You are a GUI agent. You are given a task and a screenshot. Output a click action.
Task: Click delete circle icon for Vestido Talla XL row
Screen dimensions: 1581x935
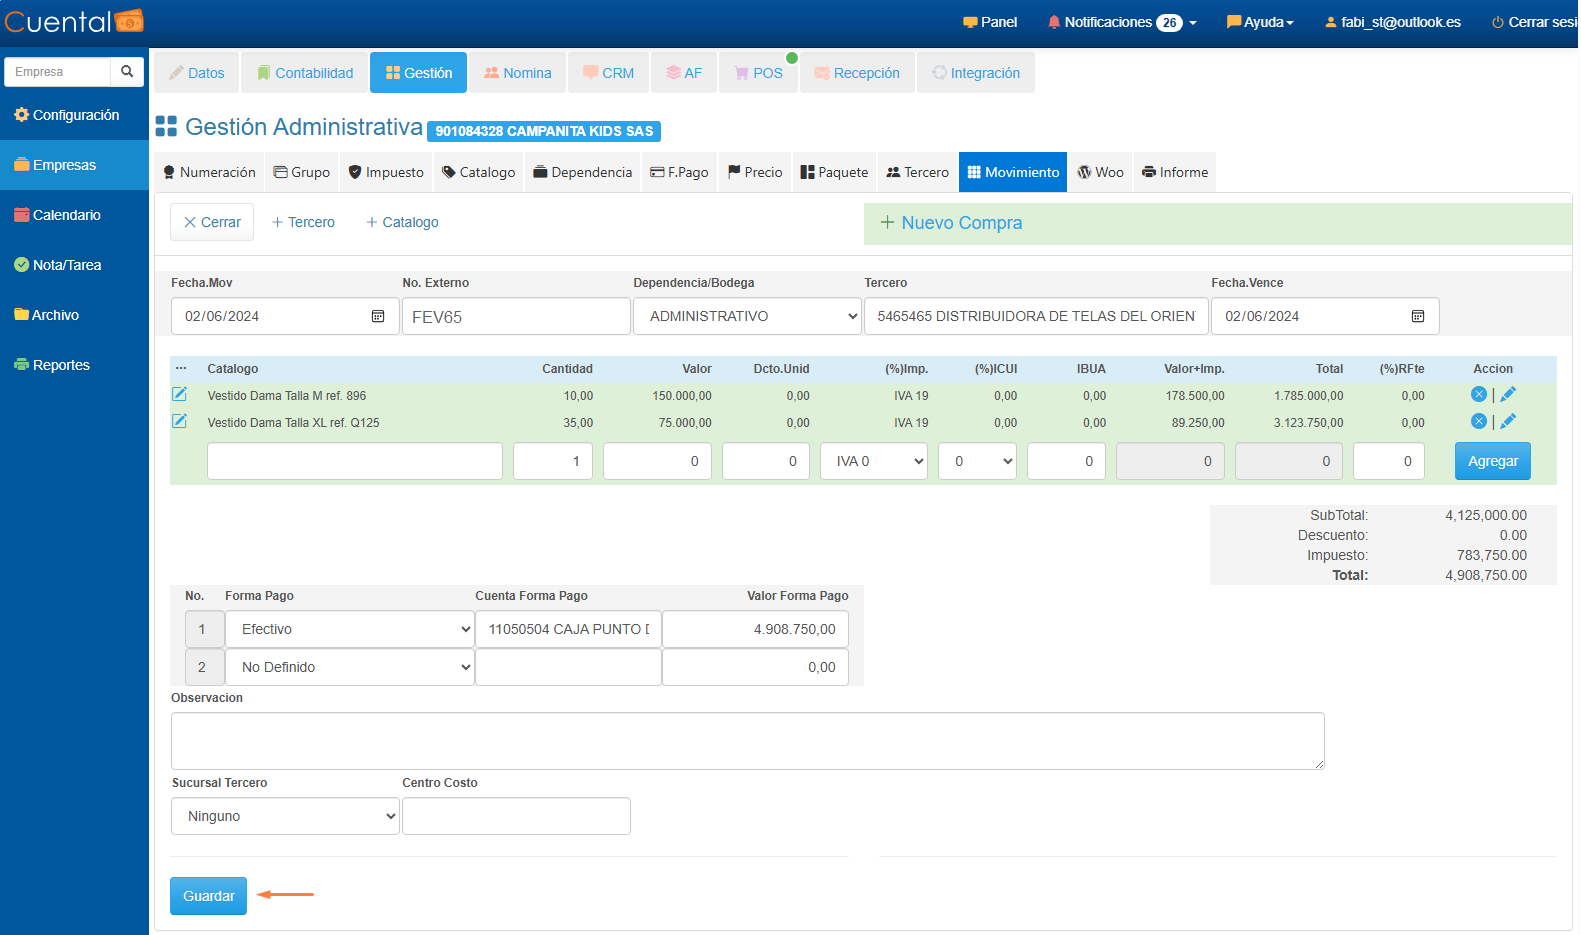coord(1478,422)
